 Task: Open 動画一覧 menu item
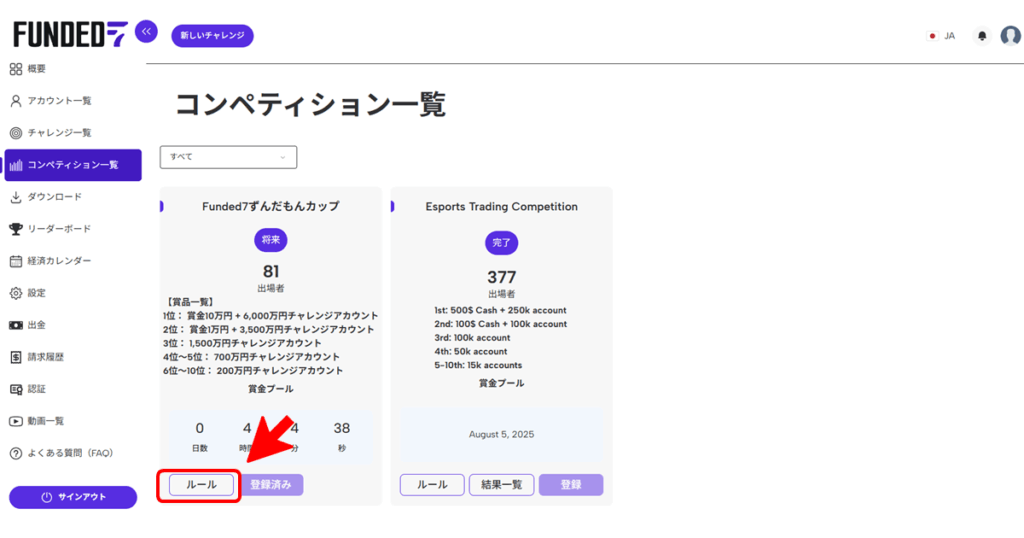(x=46, y=421)
